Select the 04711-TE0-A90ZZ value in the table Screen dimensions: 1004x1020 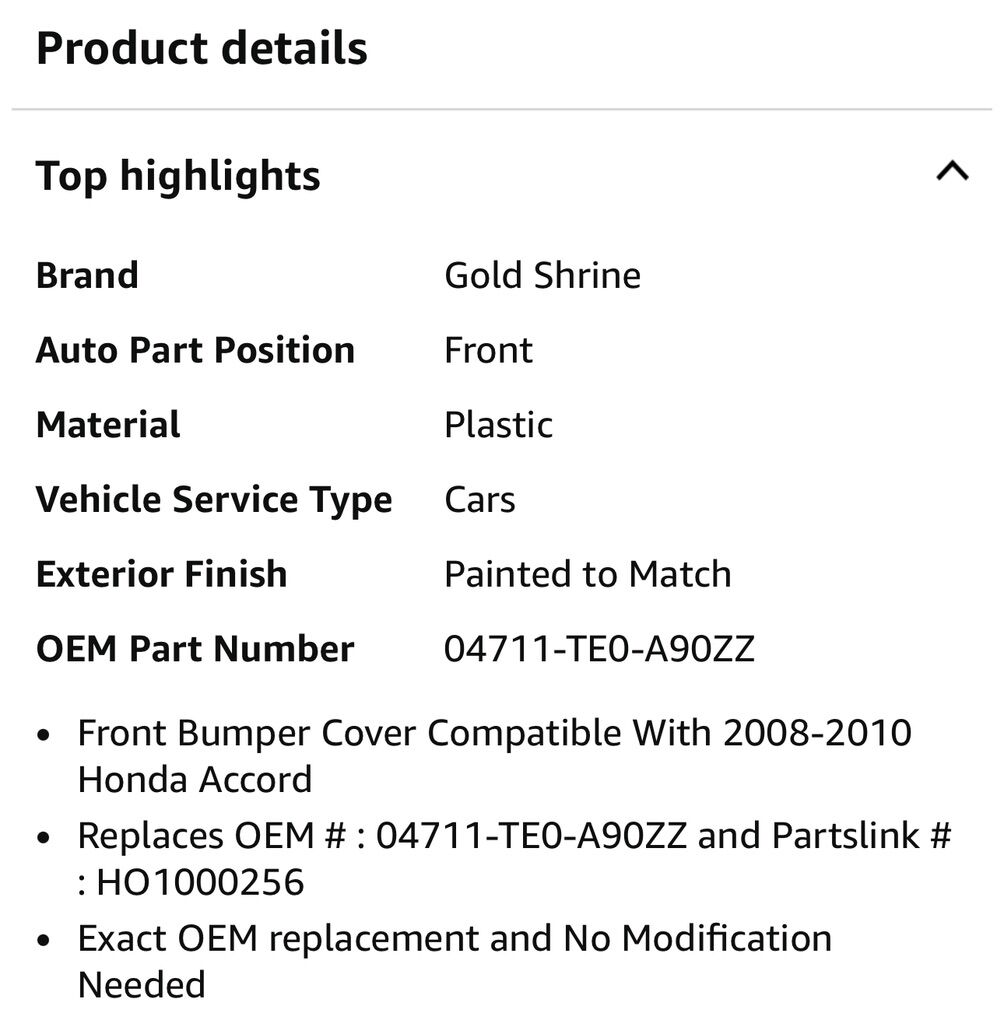coord(599,649)
